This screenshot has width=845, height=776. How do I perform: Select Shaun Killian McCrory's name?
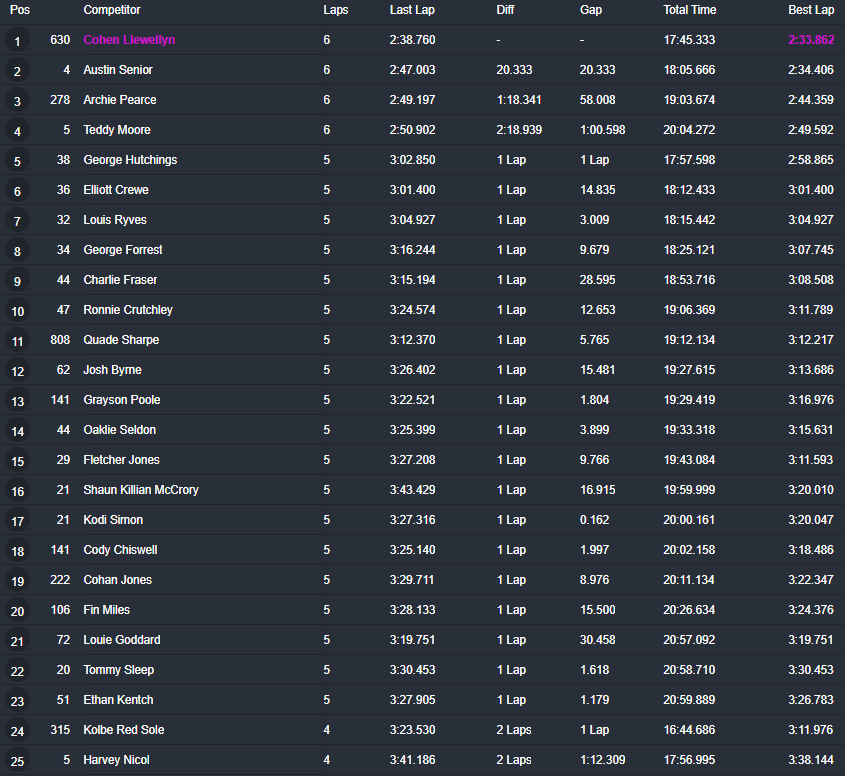(x=141, y=490)
